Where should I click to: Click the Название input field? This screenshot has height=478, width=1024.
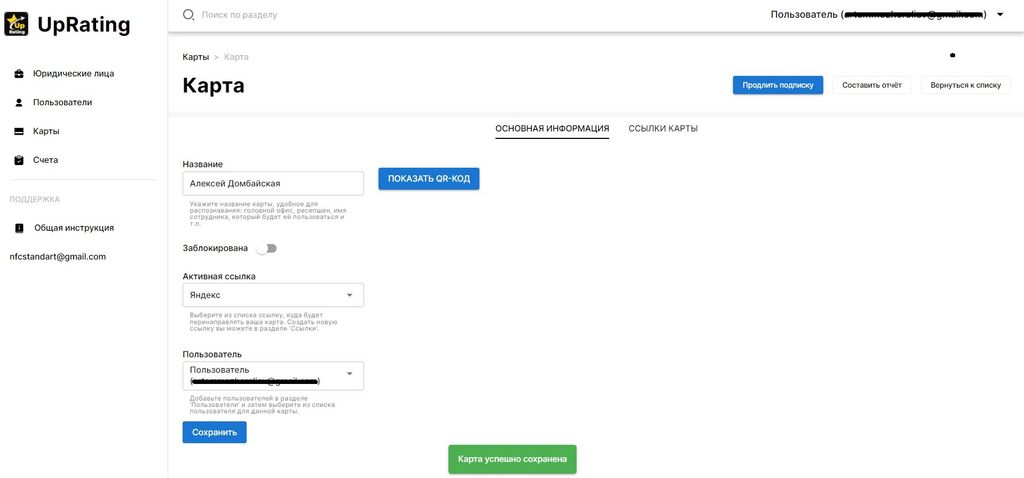273,183
